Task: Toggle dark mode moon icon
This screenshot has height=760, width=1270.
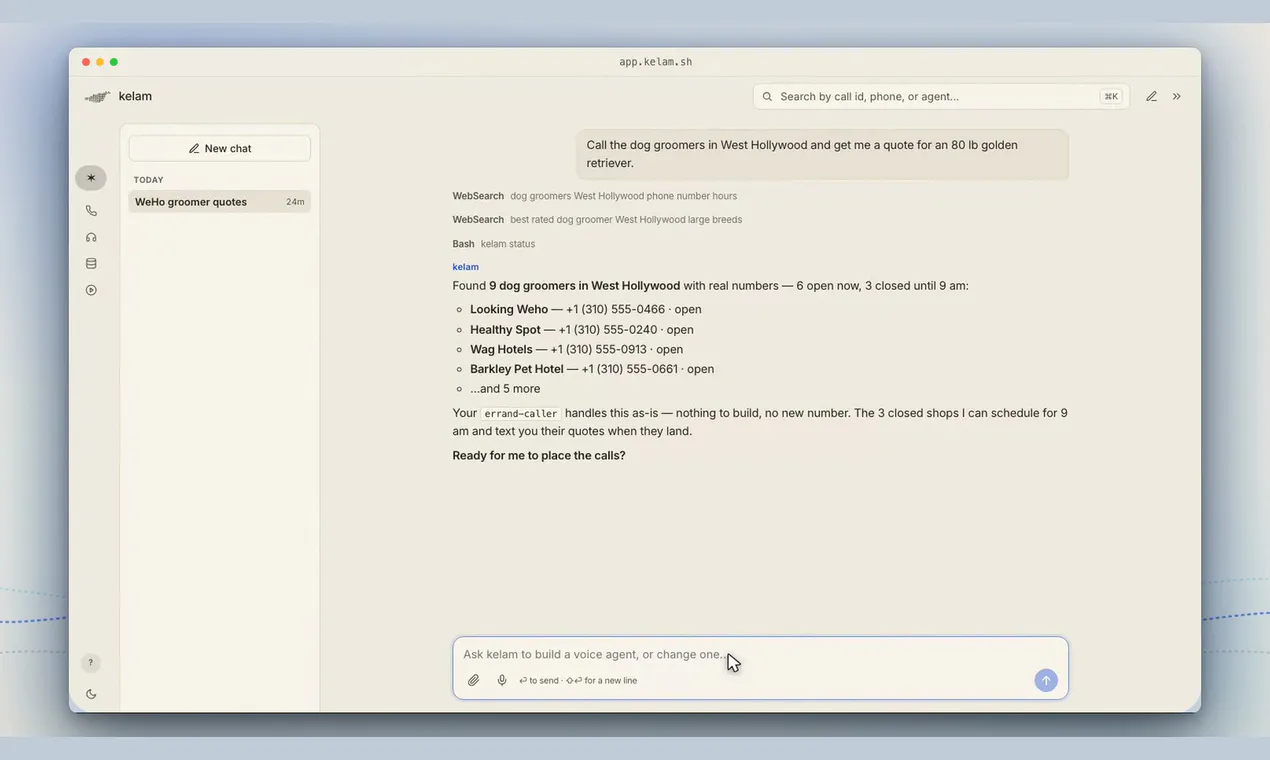Action: pyautogui.click(x=91, y=694)
